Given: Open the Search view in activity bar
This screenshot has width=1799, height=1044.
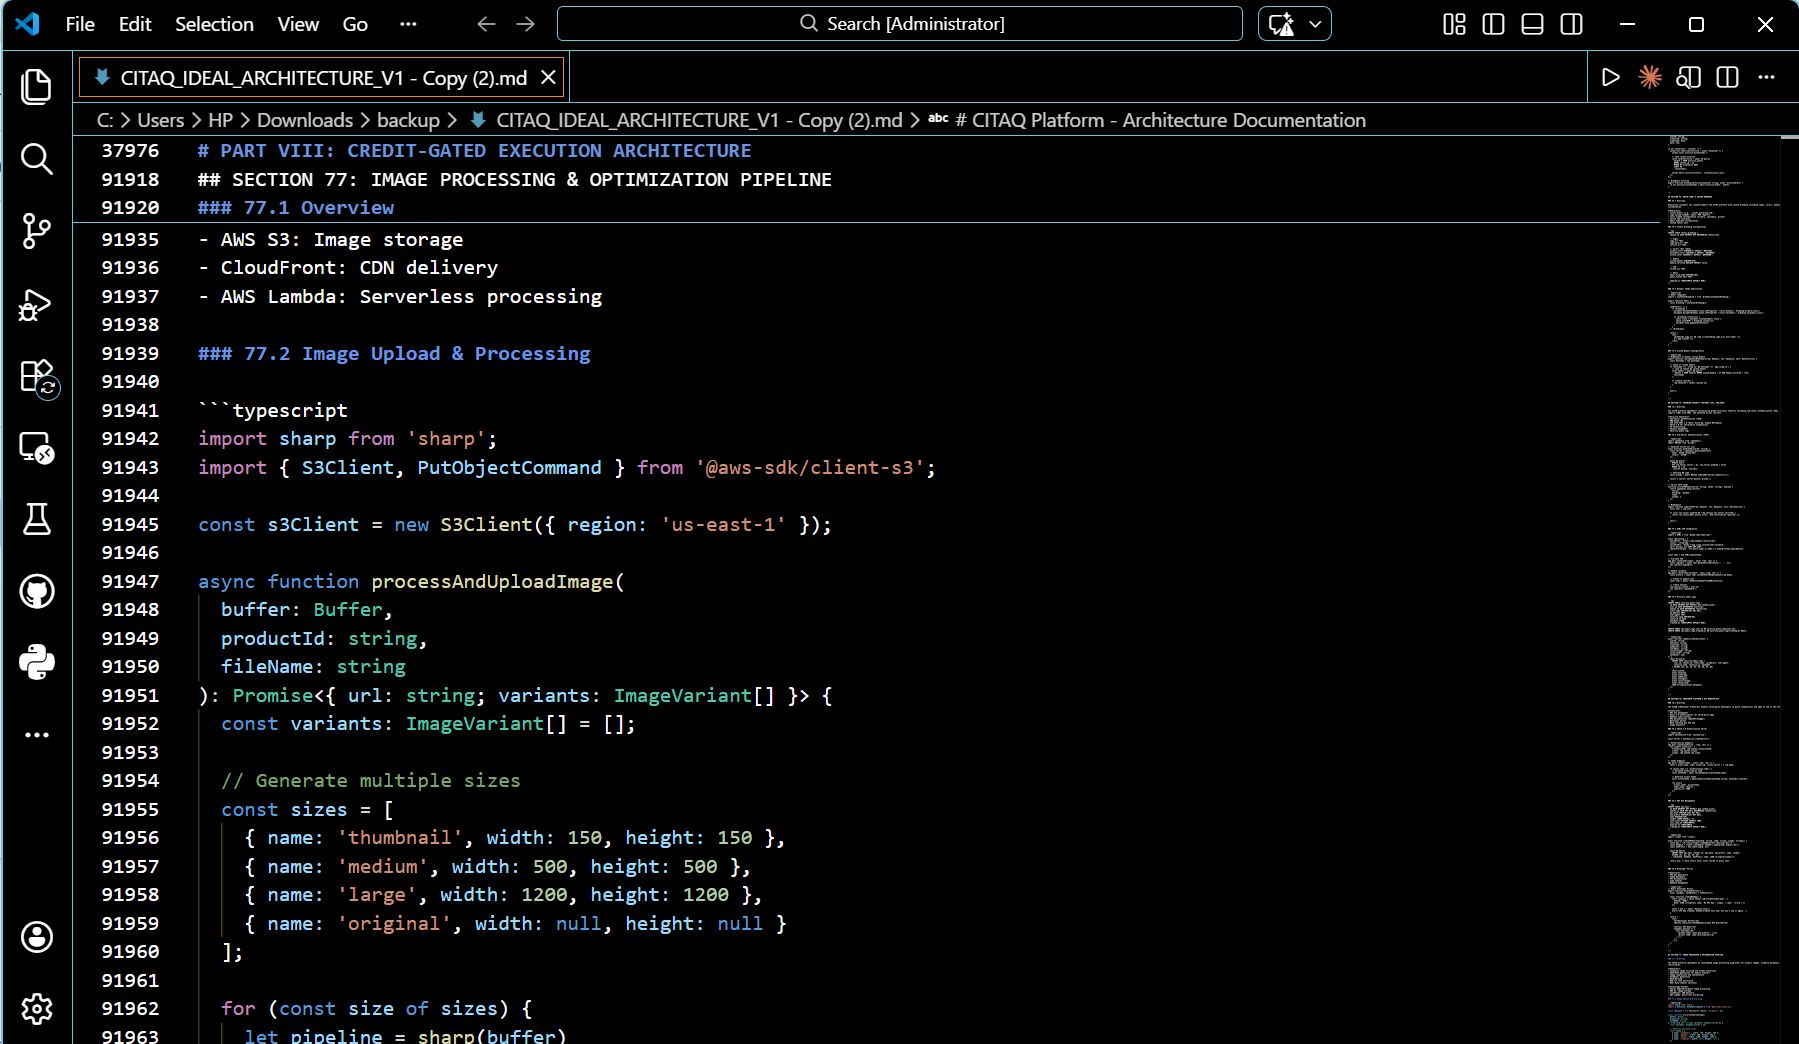Looking at the screenshot, I should [x=37, y=159].
